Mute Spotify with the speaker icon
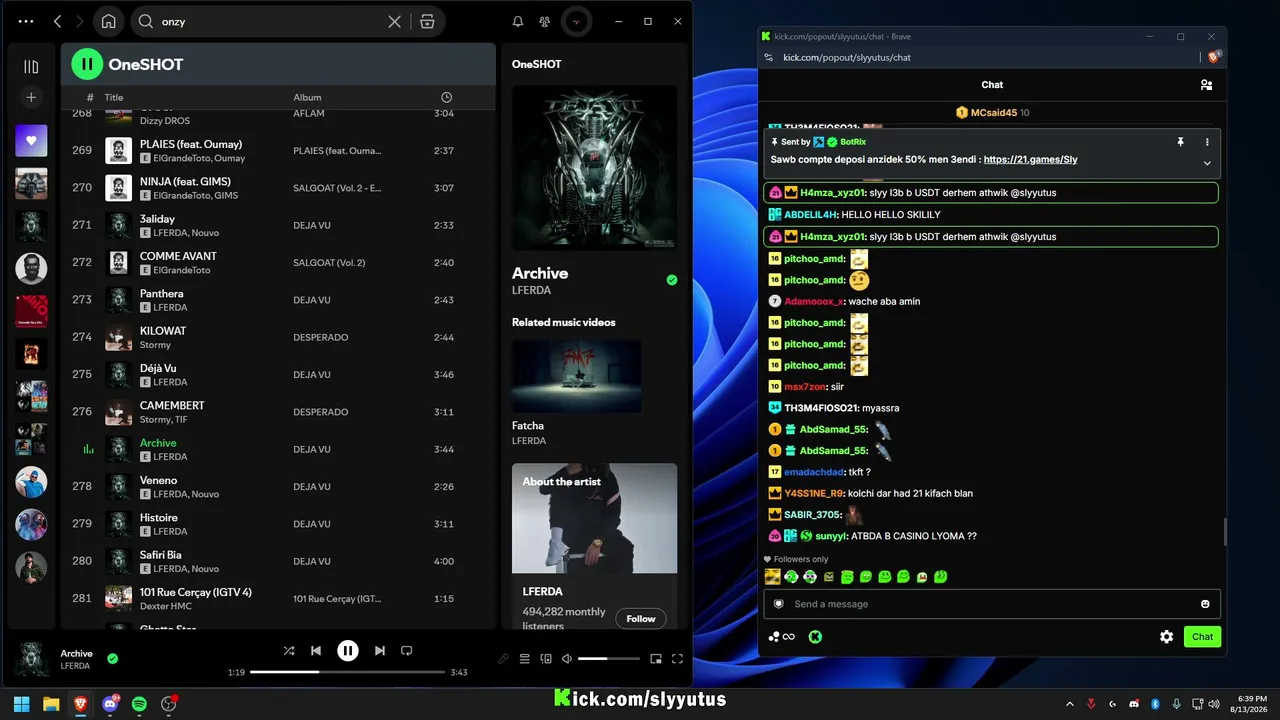 567,659
